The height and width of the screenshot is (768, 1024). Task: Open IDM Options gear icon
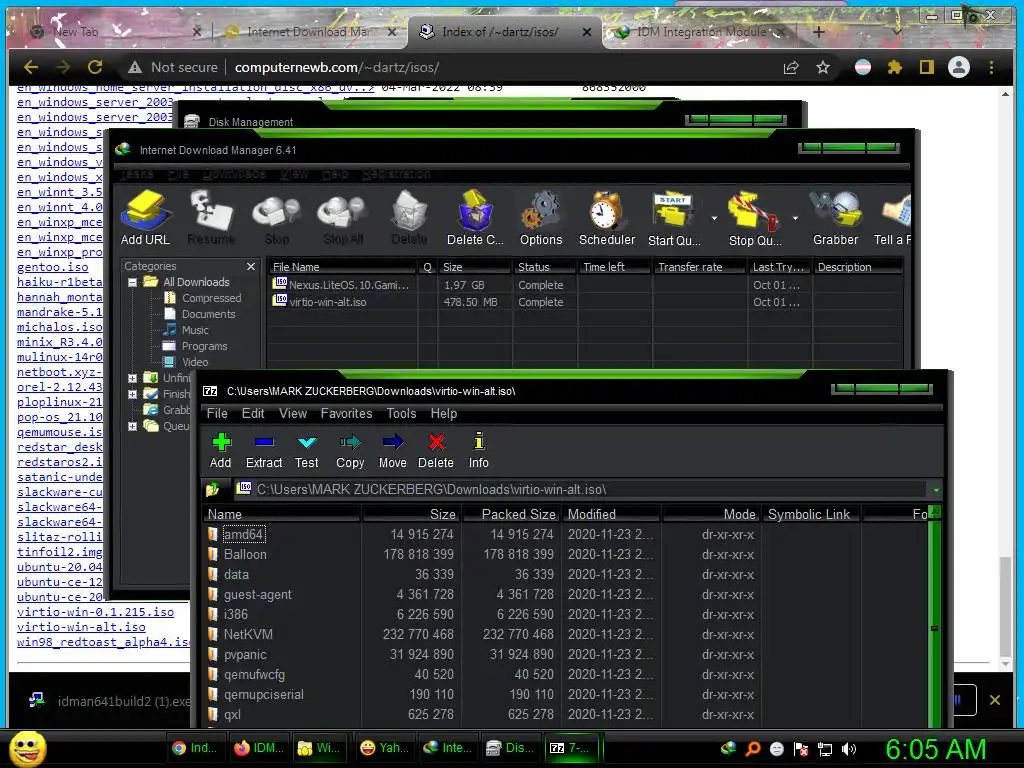541,218
